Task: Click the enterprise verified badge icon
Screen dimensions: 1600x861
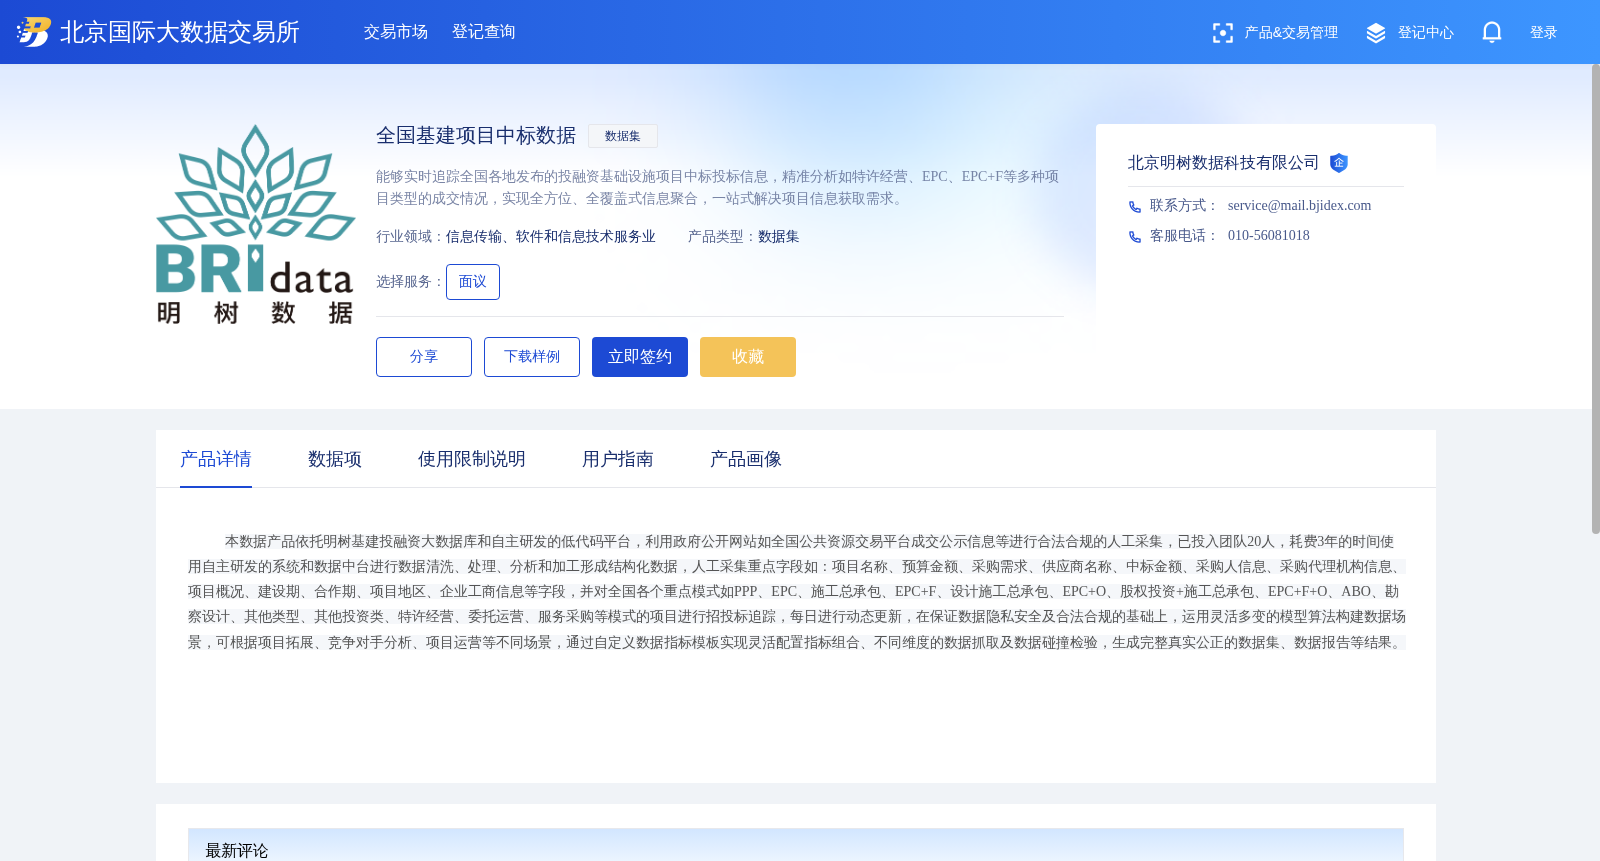Action: (1339, 163)
